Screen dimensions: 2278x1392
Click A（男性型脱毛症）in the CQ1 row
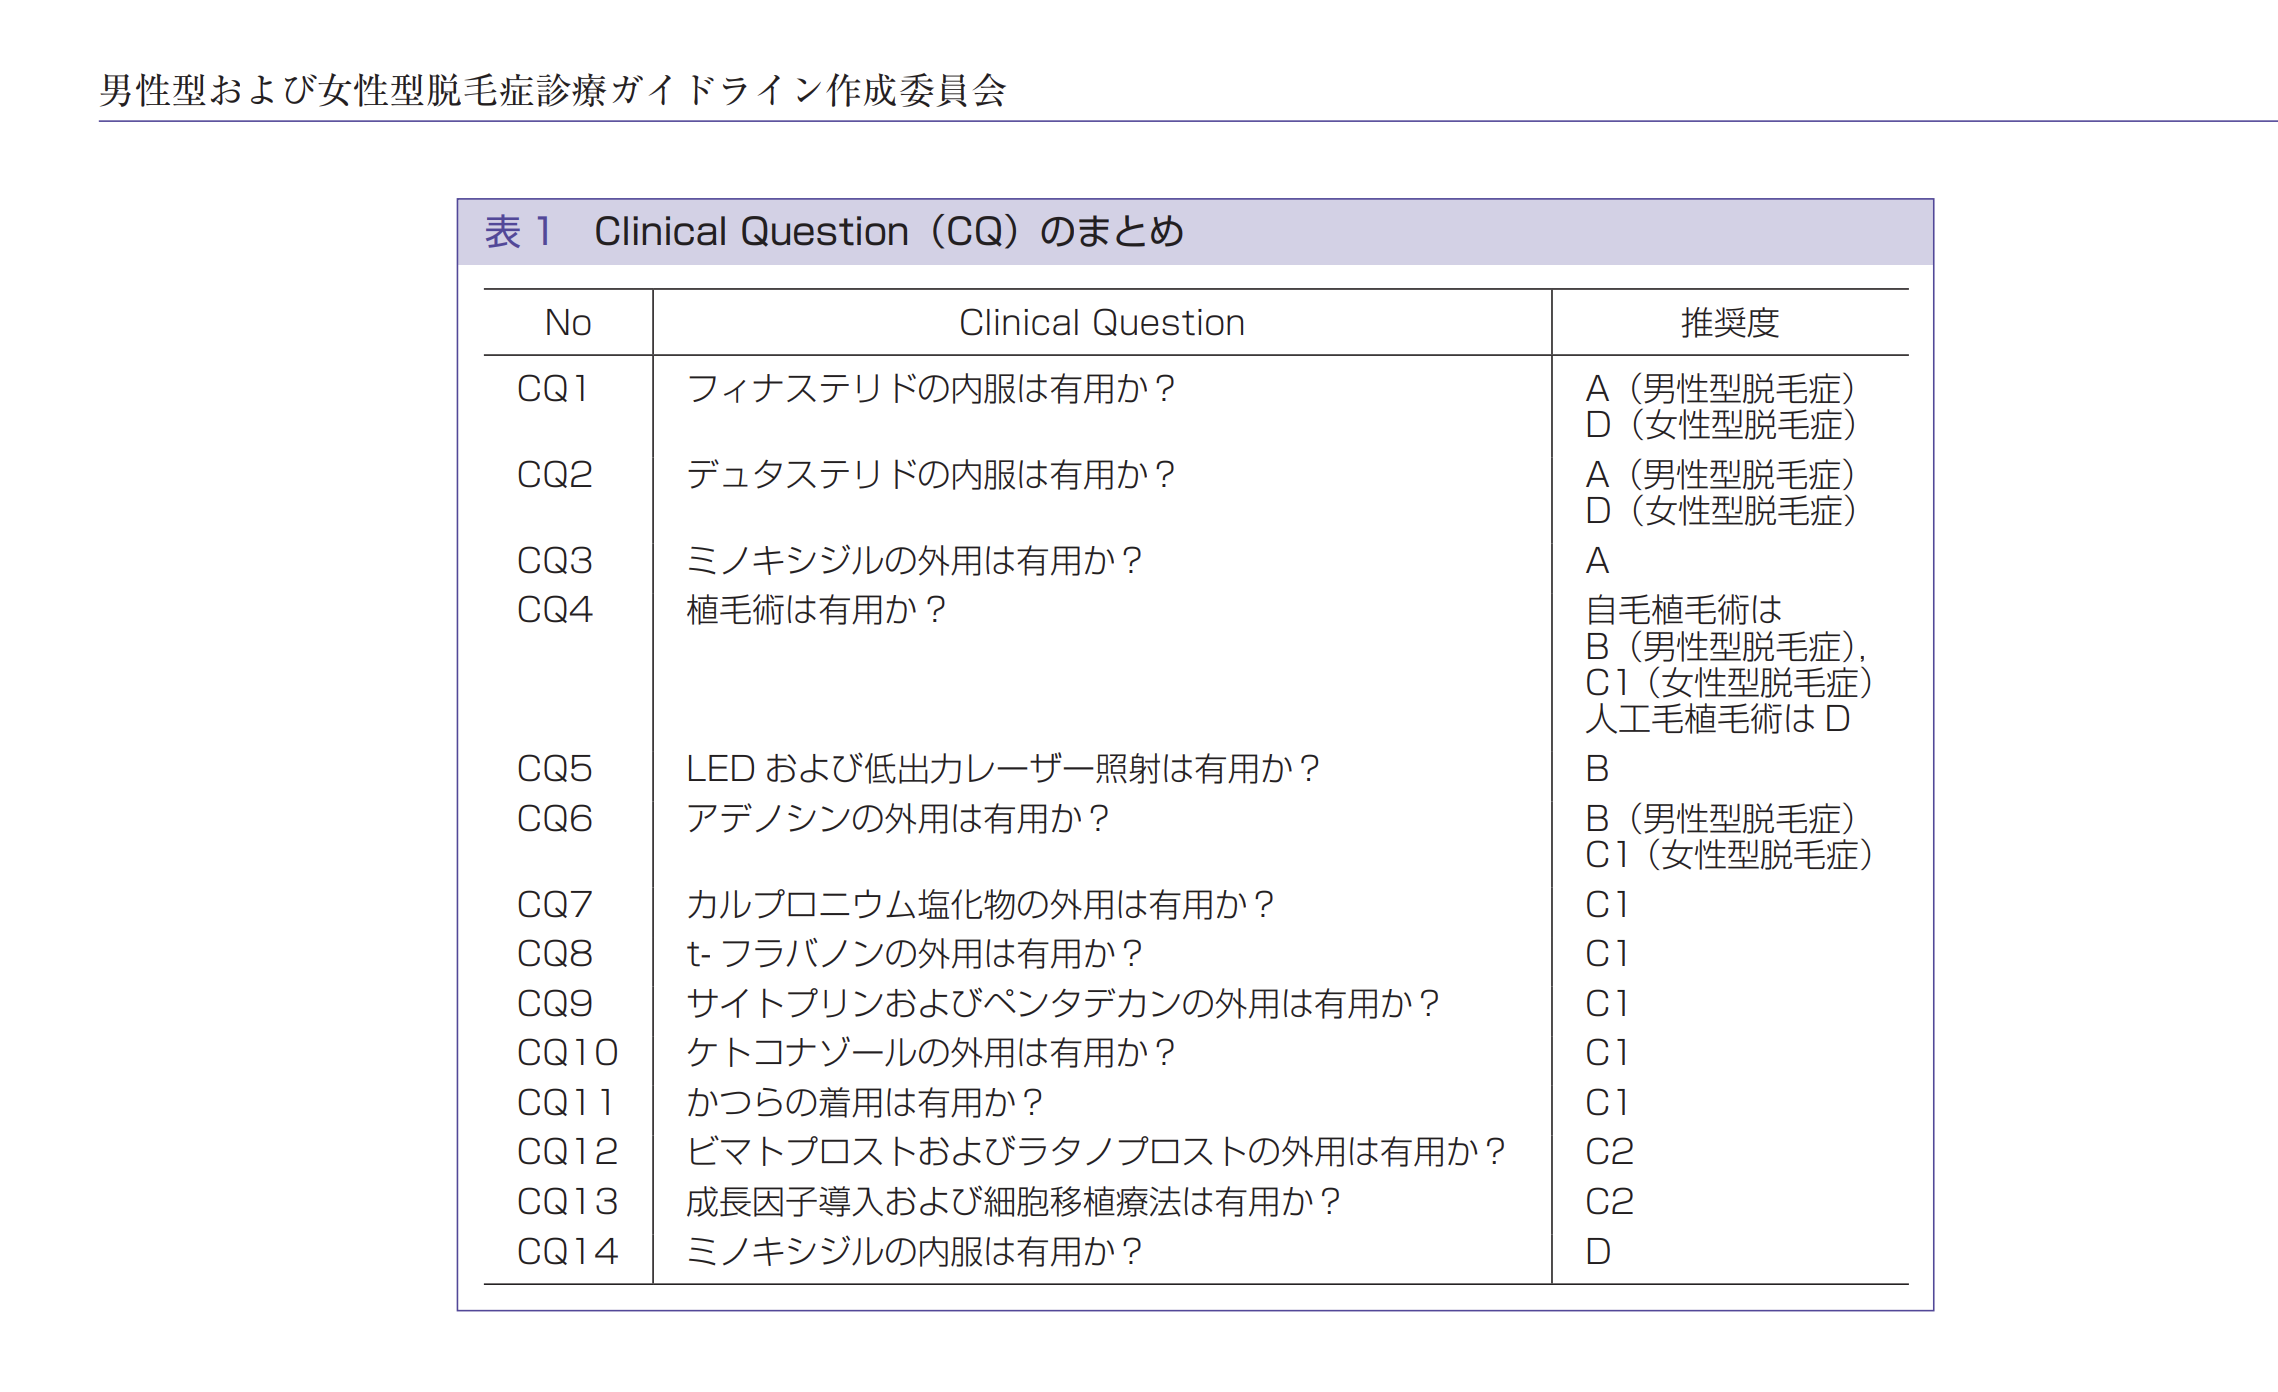pyautogui.click(x=1721, y=389)
